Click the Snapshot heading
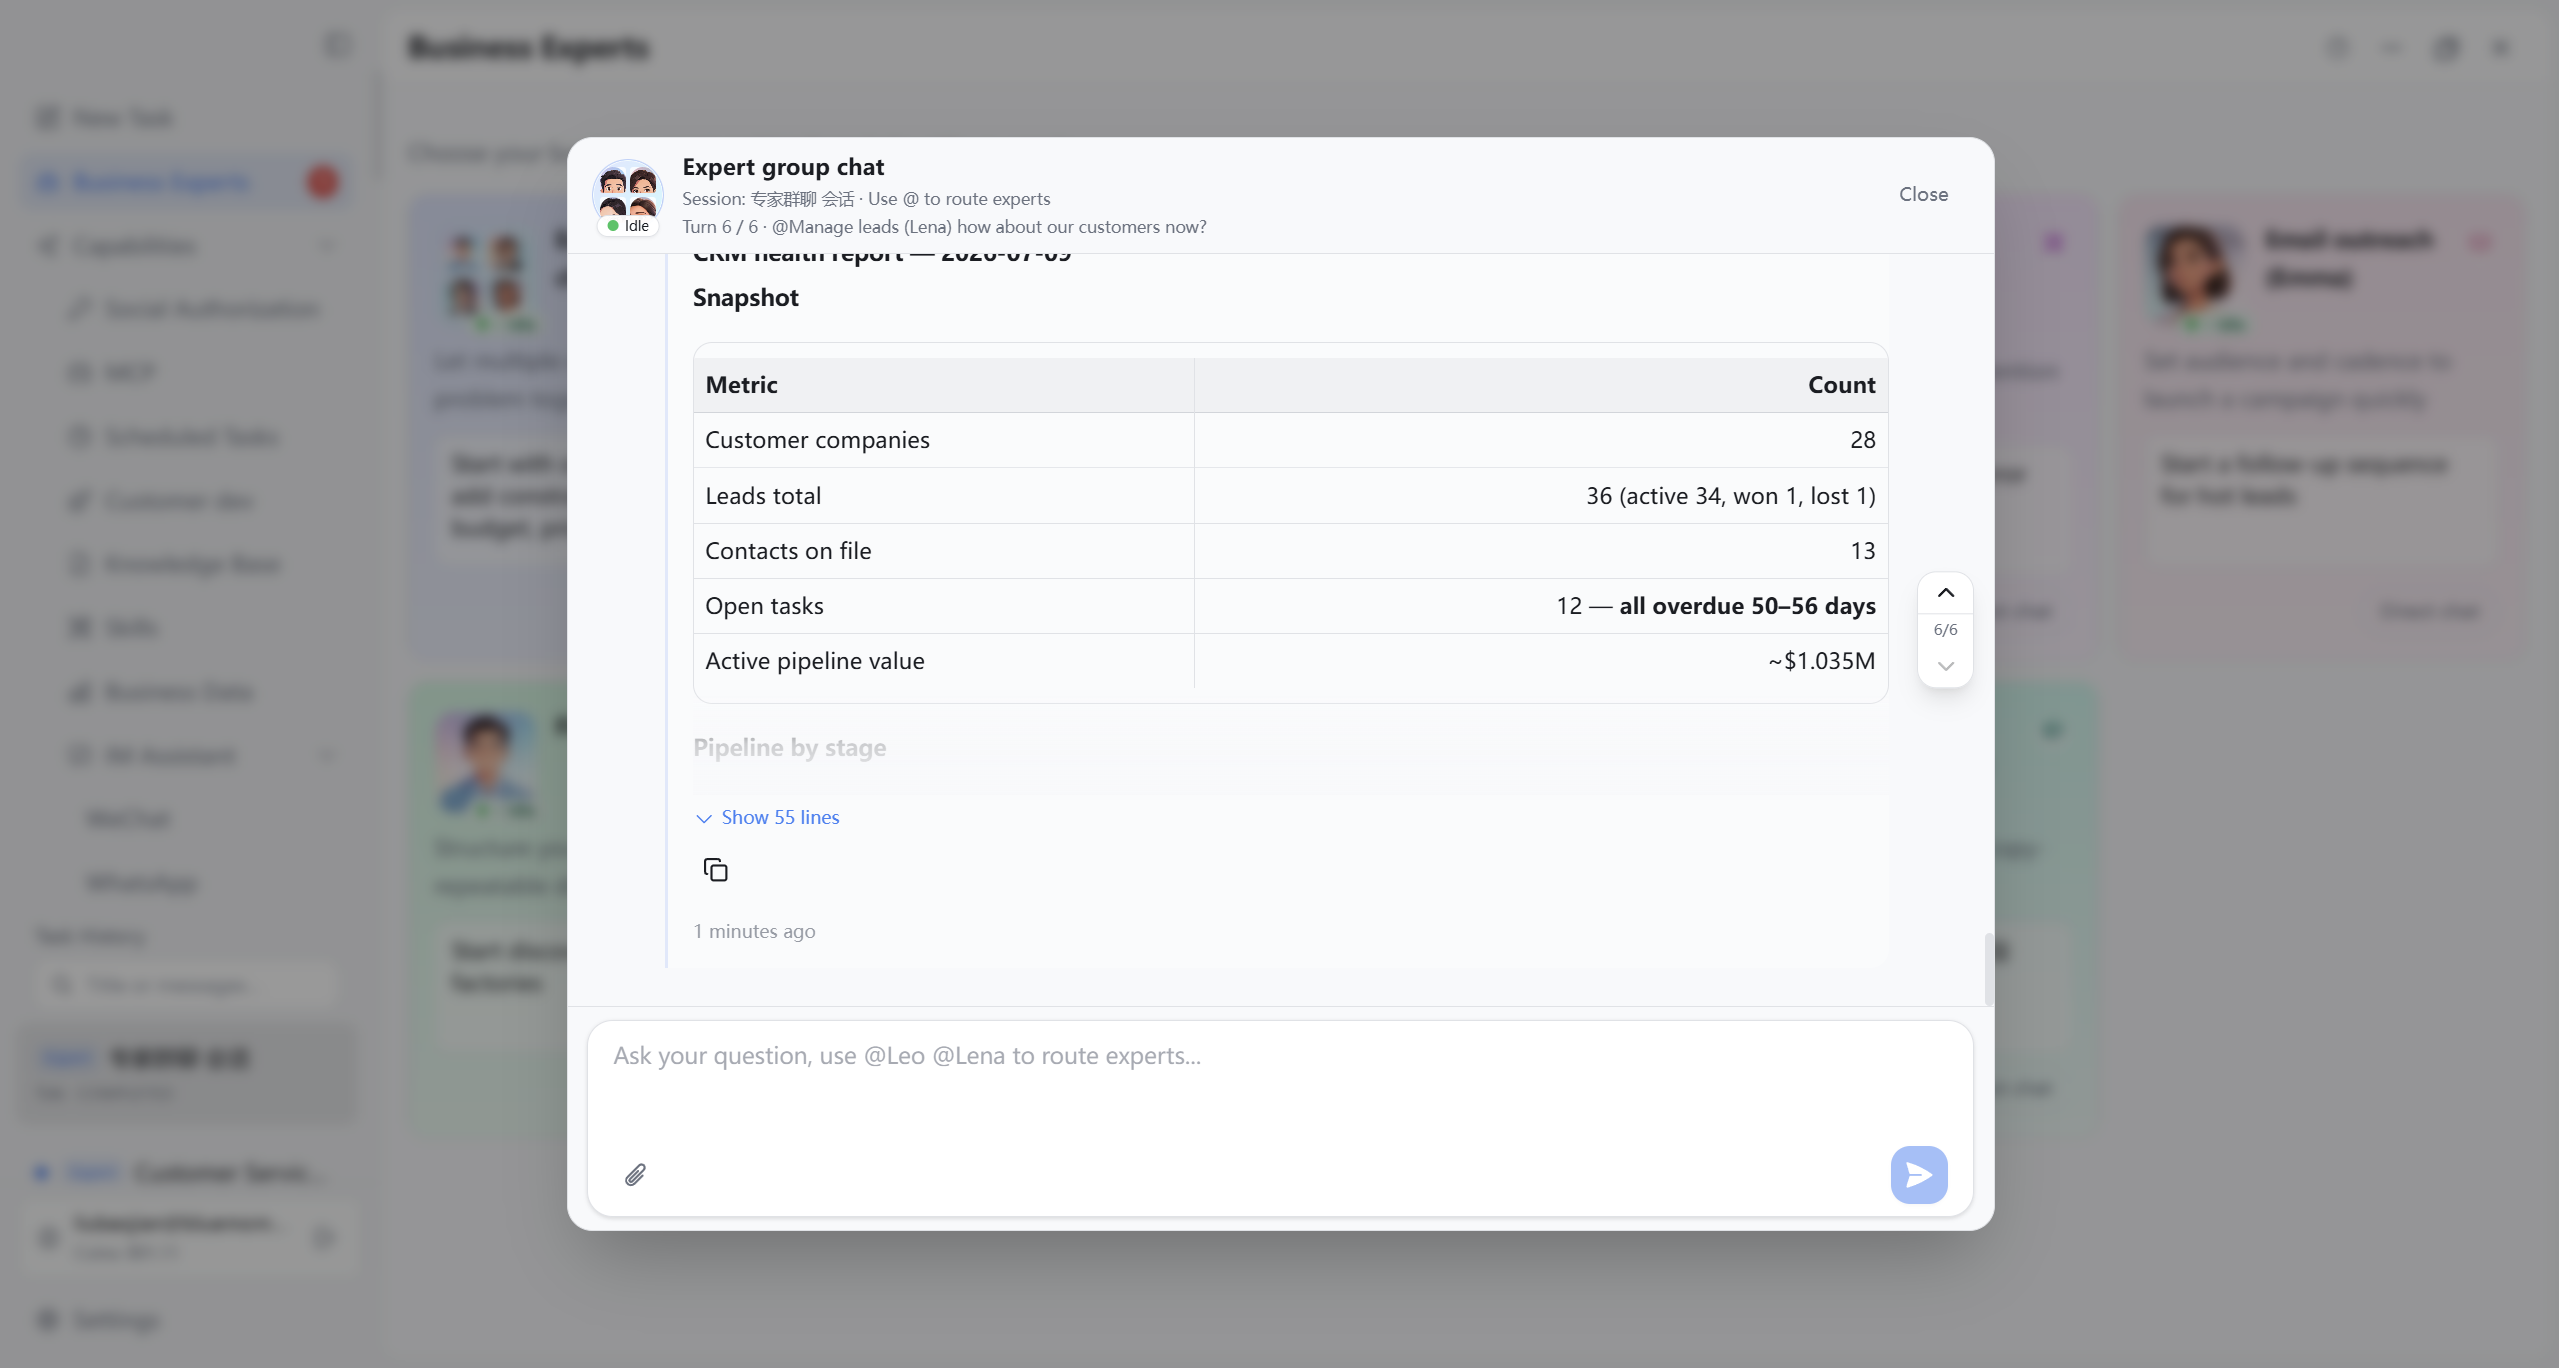Viewport: 2559px width, 1368px height. point(745,298)
